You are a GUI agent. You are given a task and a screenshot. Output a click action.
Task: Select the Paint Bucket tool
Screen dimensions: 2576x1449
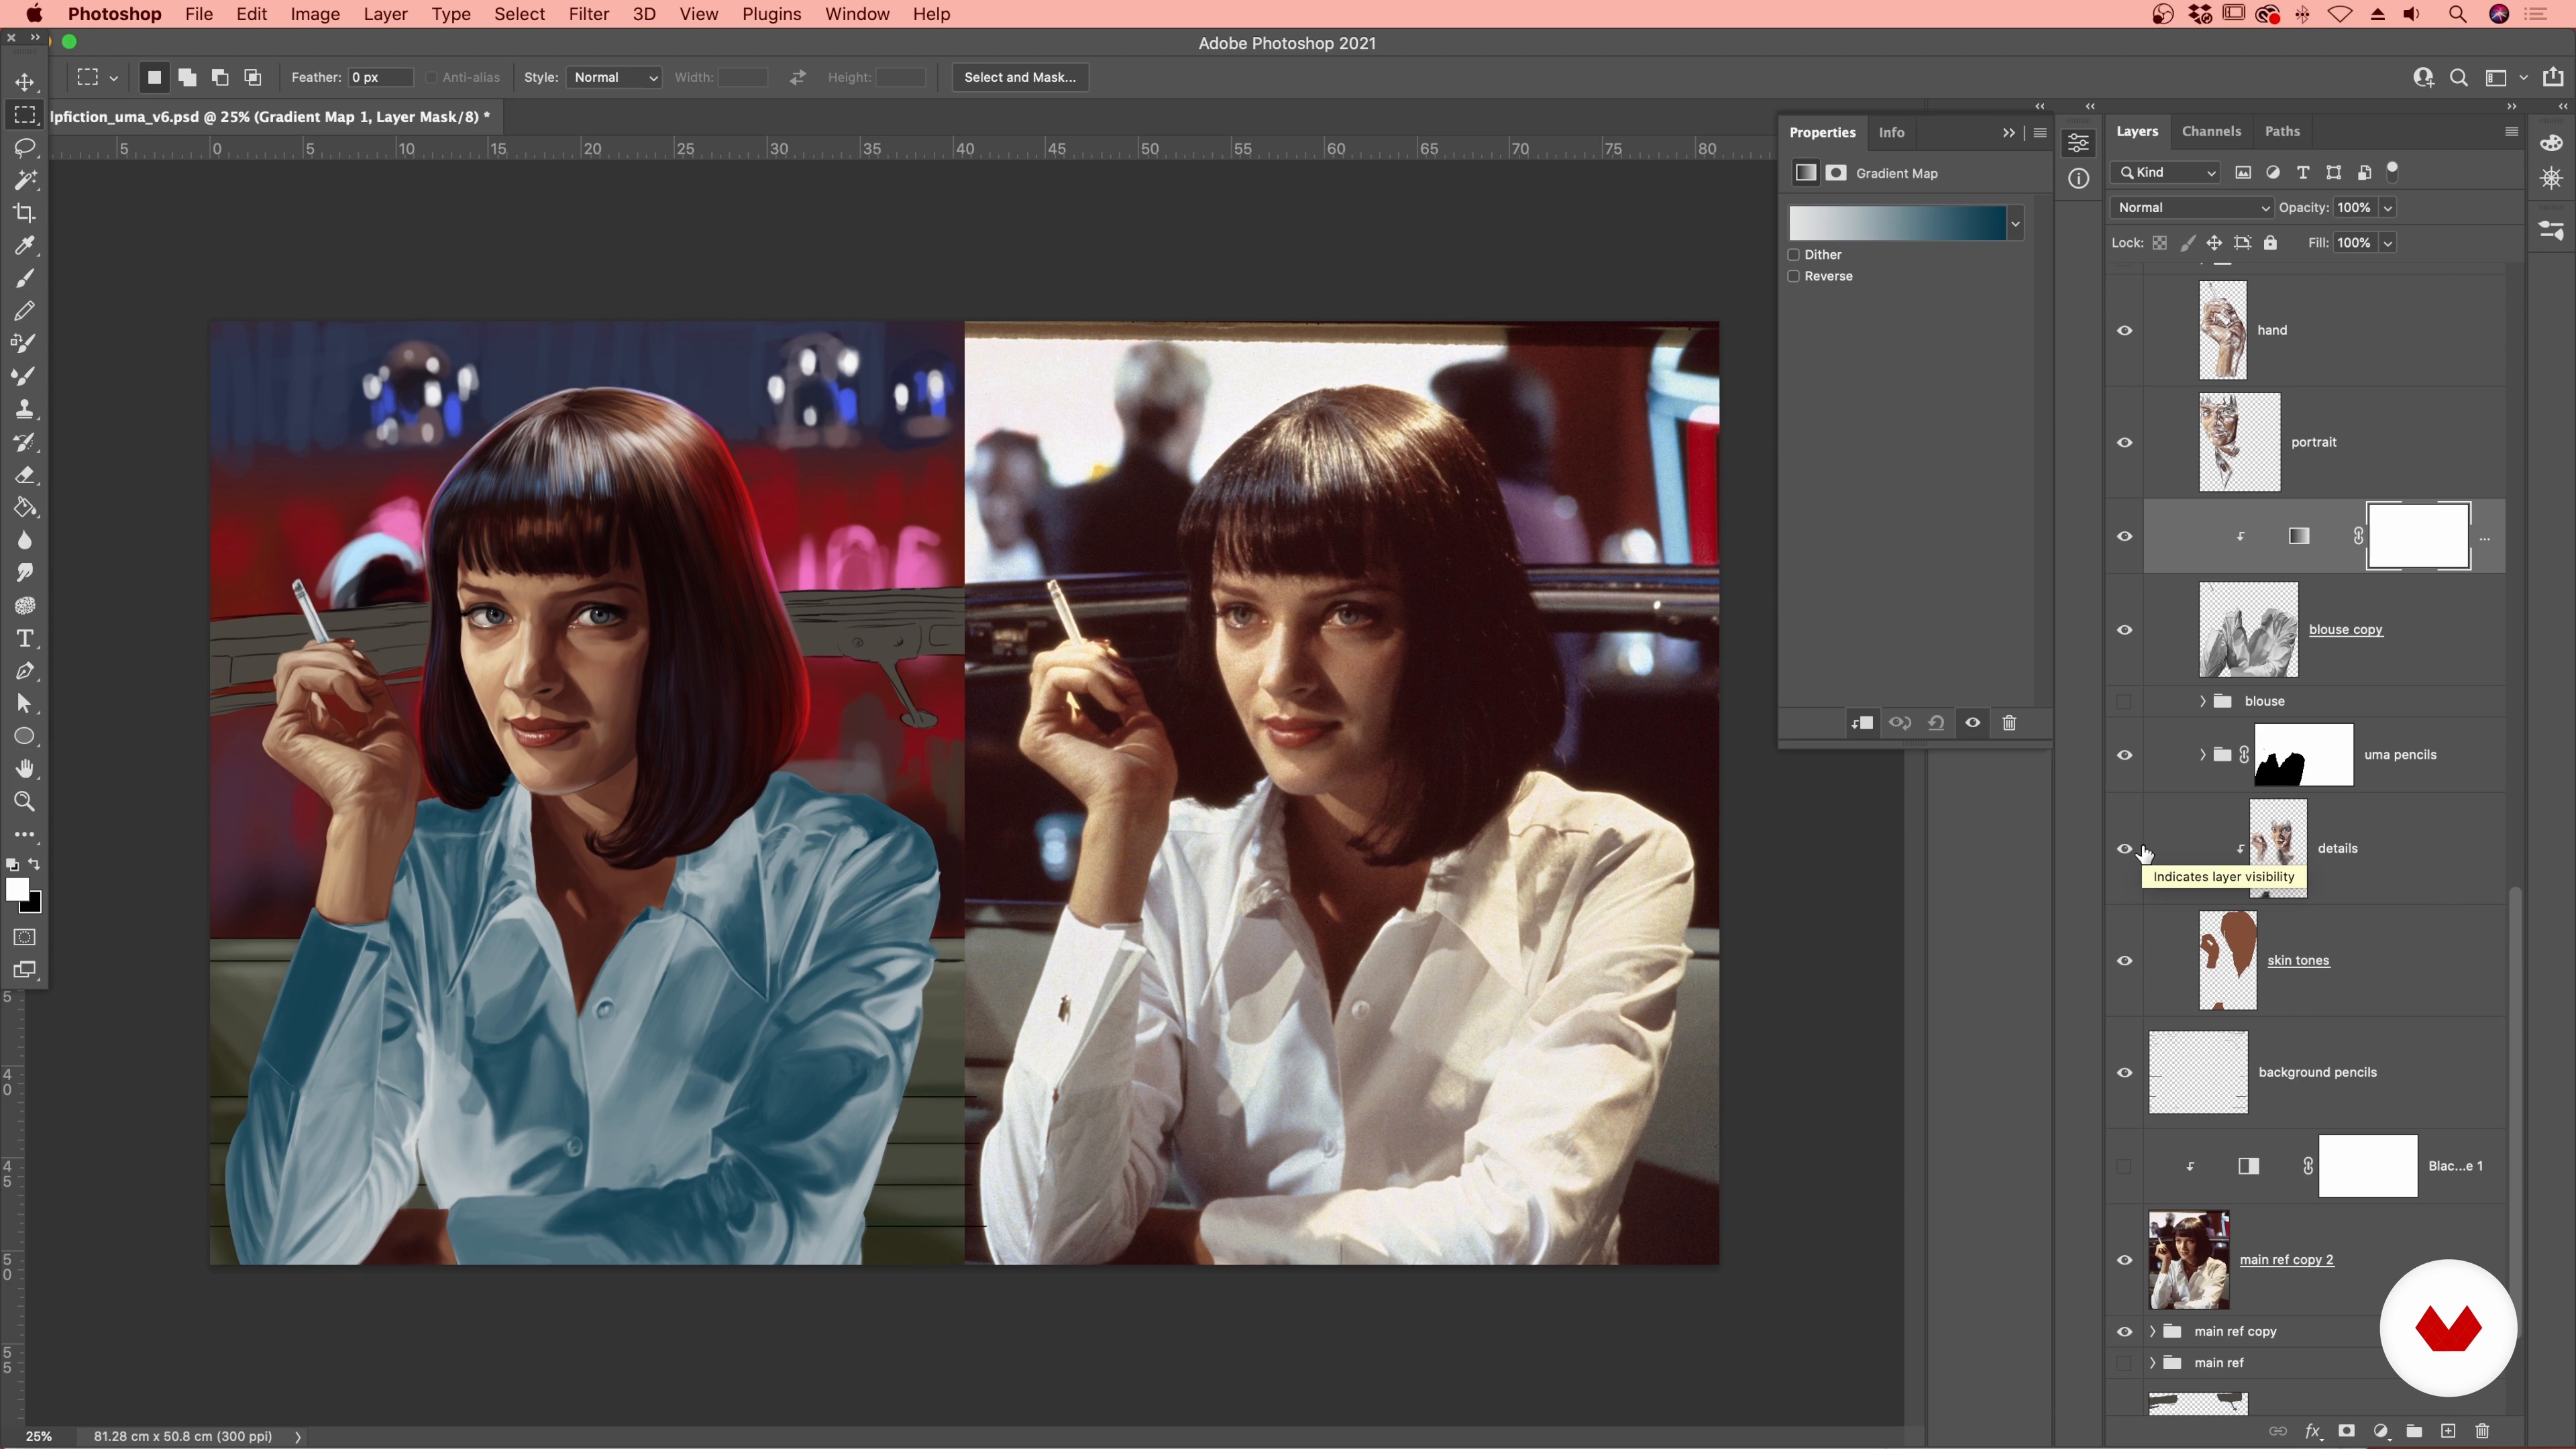(25, 507)
